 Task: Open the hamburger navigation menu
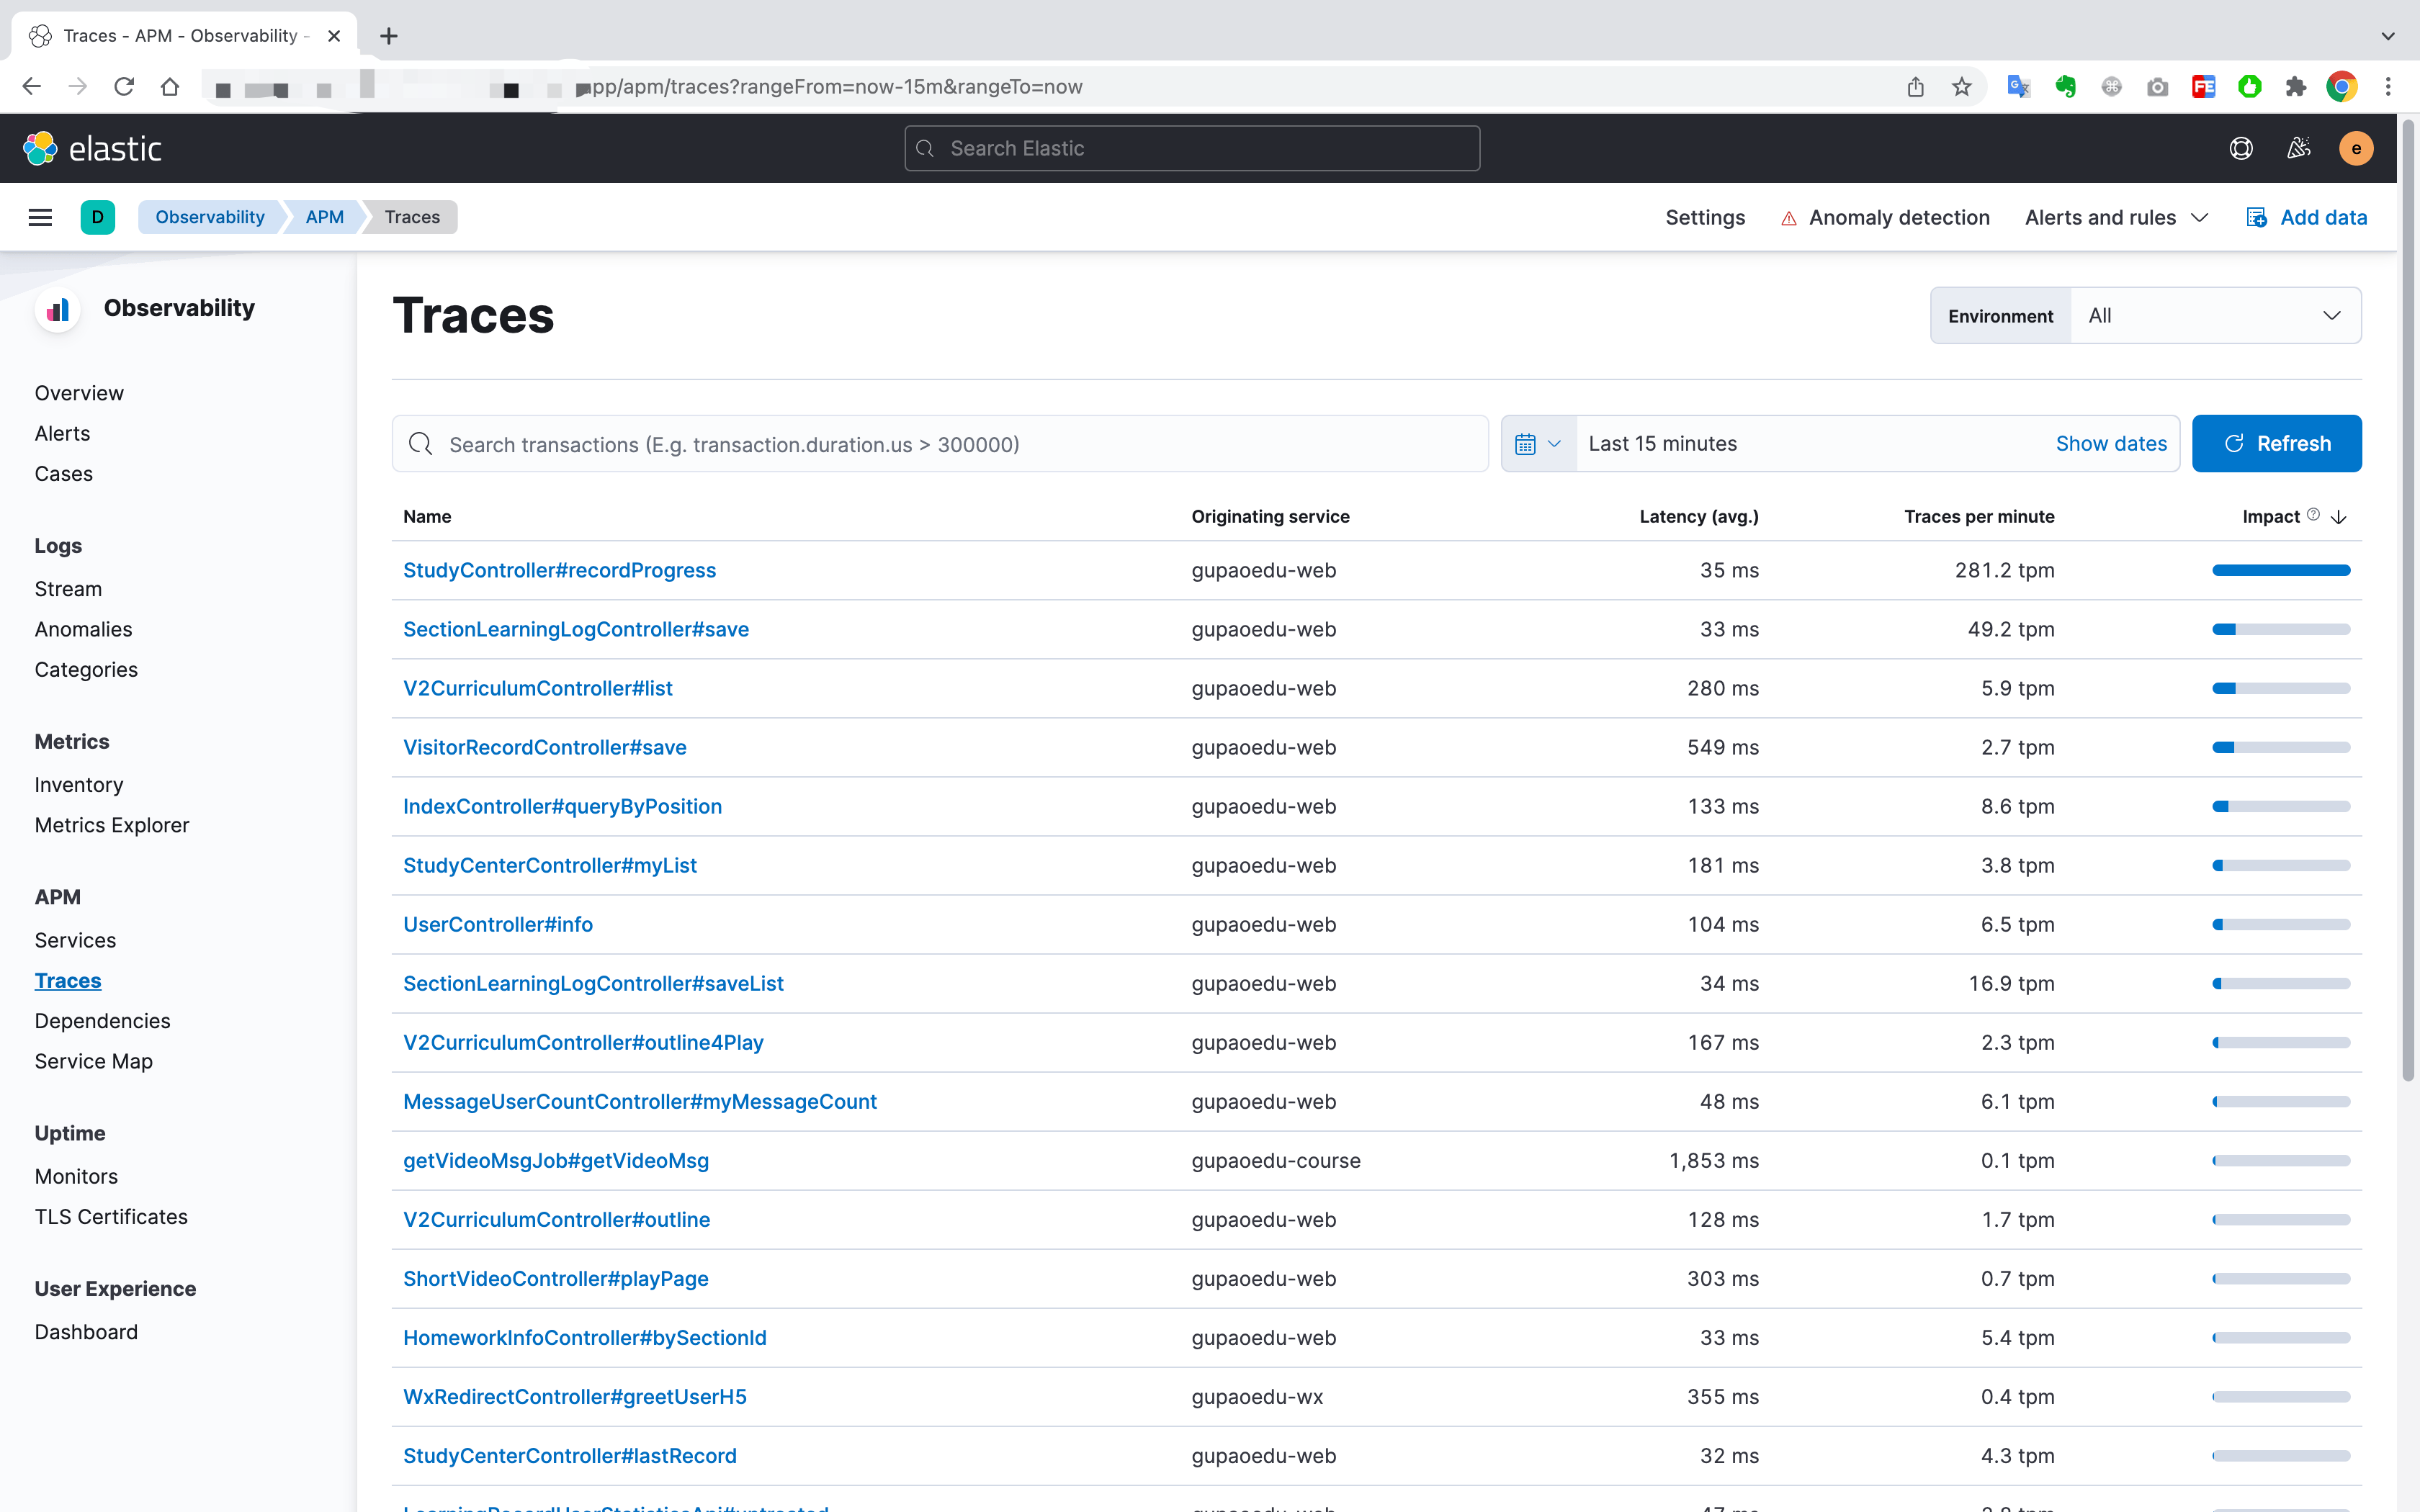40,217
